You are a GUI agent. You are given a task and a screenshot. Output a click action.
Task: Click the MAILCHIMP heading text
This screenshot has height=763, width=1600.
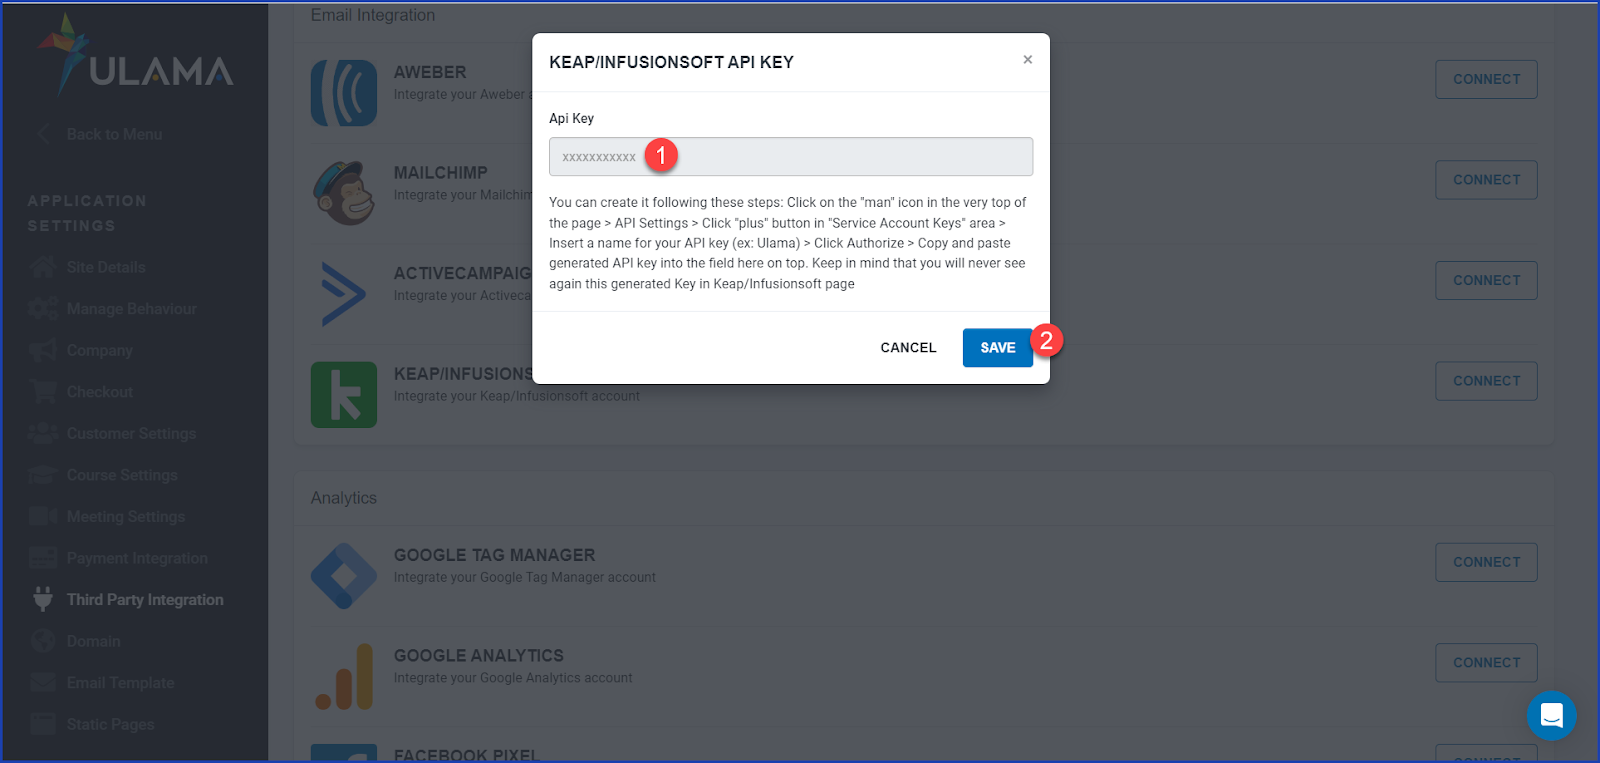point(441,173)
